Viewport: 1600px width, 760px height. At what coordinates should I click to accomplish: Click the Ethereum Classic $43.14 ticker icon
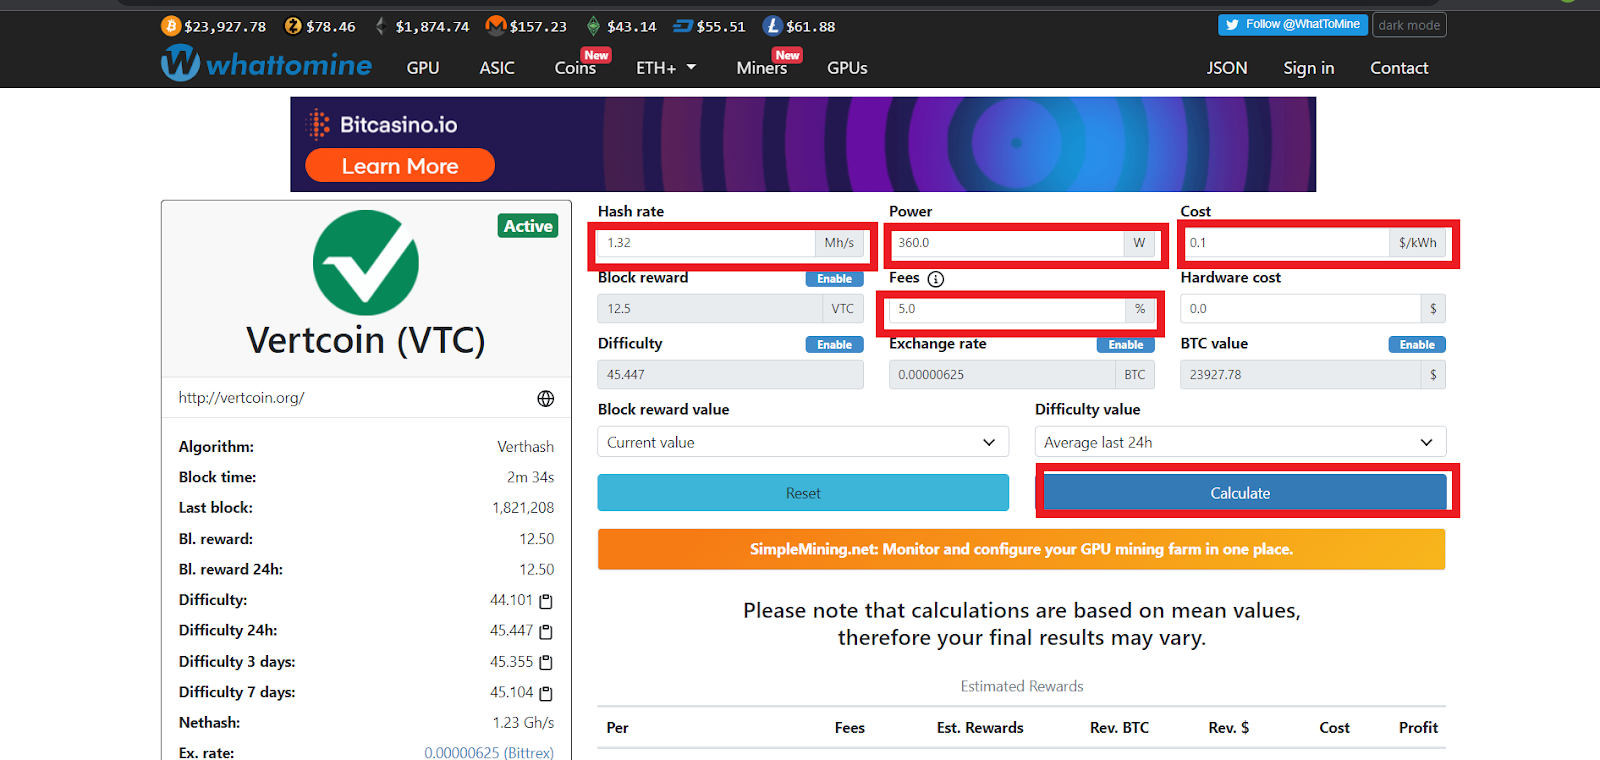pos(593,26)
